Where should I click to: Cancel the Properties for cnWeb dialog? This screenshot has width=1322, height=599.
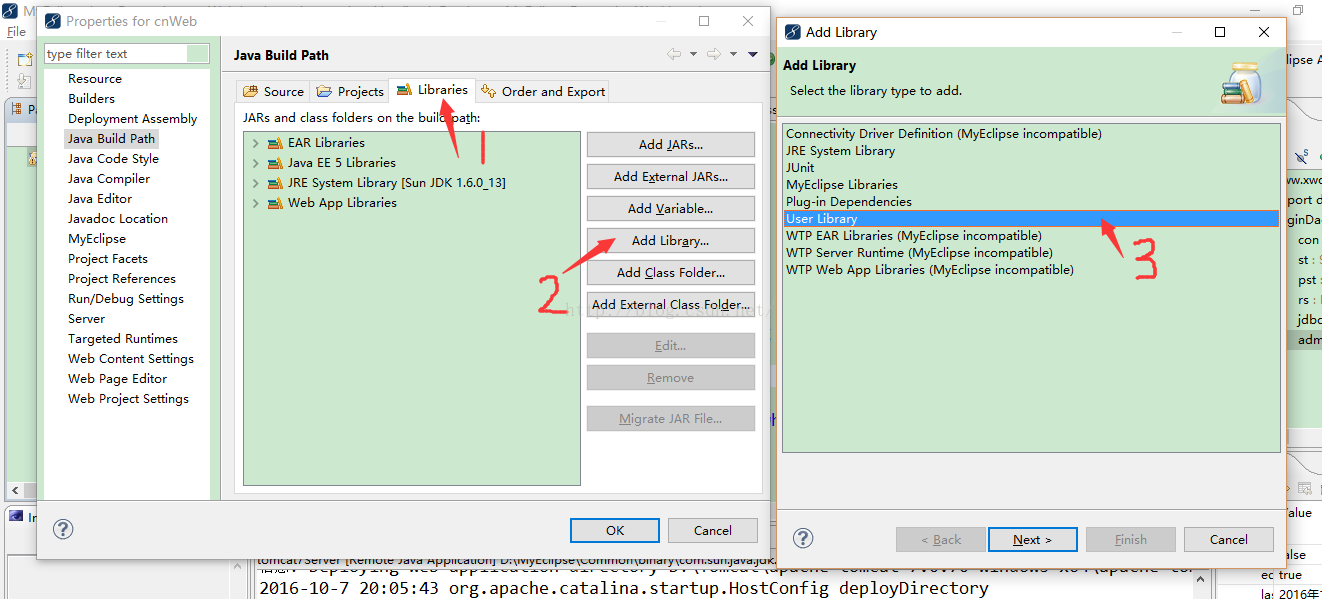click(713, 531)
